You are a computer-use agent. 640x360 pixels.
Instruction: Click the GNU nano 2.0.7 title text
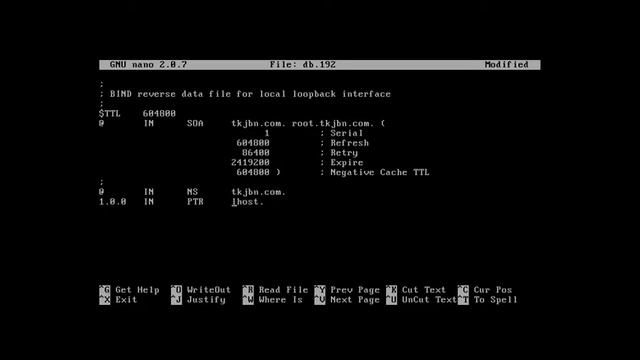coord(148,64)
